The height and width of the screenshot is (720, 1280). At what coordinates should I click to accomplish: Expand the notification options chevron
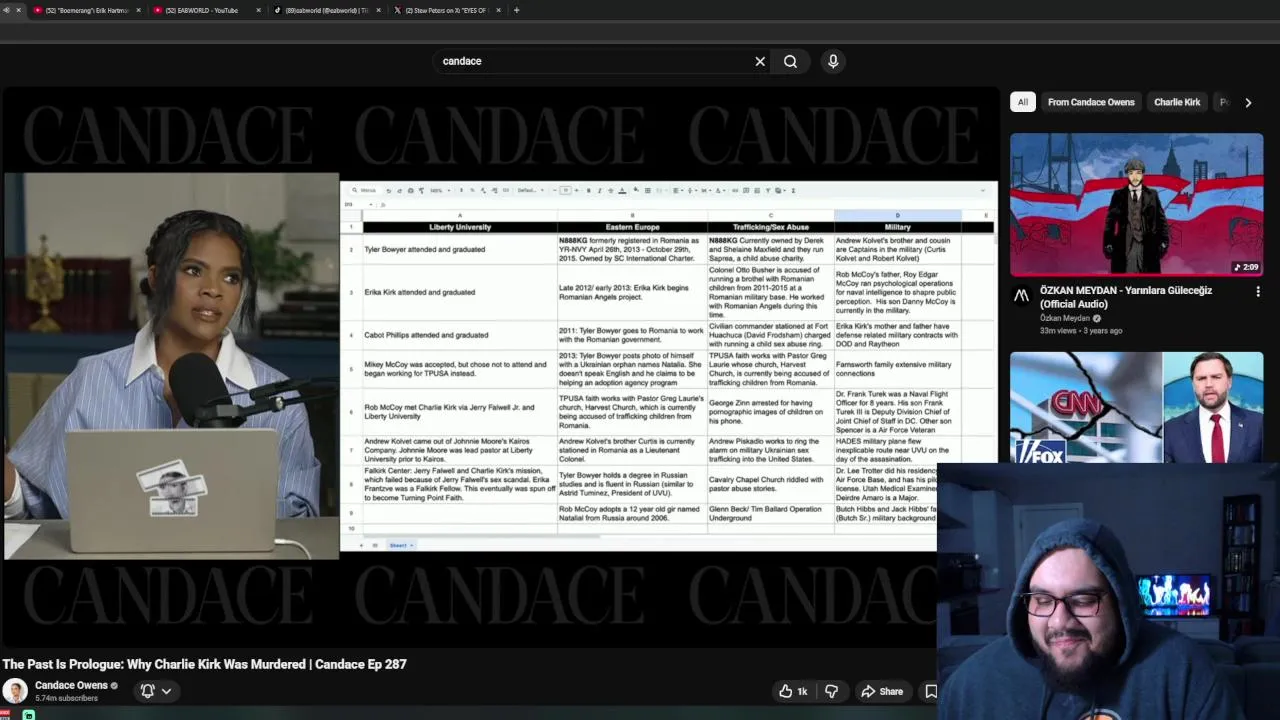[x=166, y=691]
